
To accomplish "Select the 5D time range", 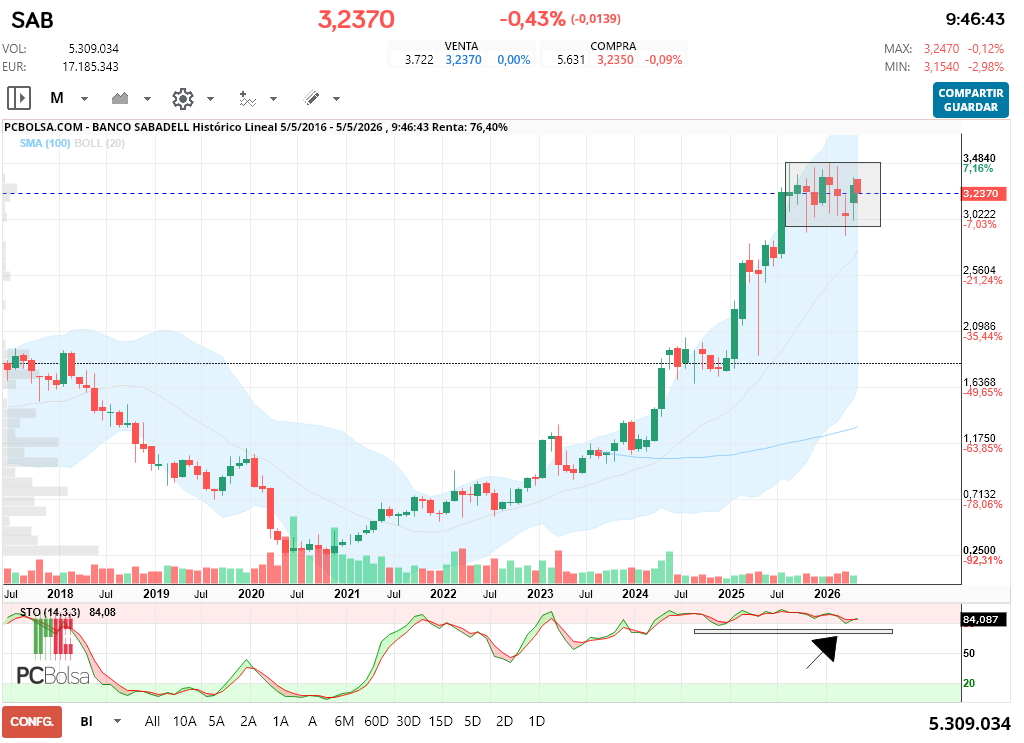I will (x=472, y=721).
